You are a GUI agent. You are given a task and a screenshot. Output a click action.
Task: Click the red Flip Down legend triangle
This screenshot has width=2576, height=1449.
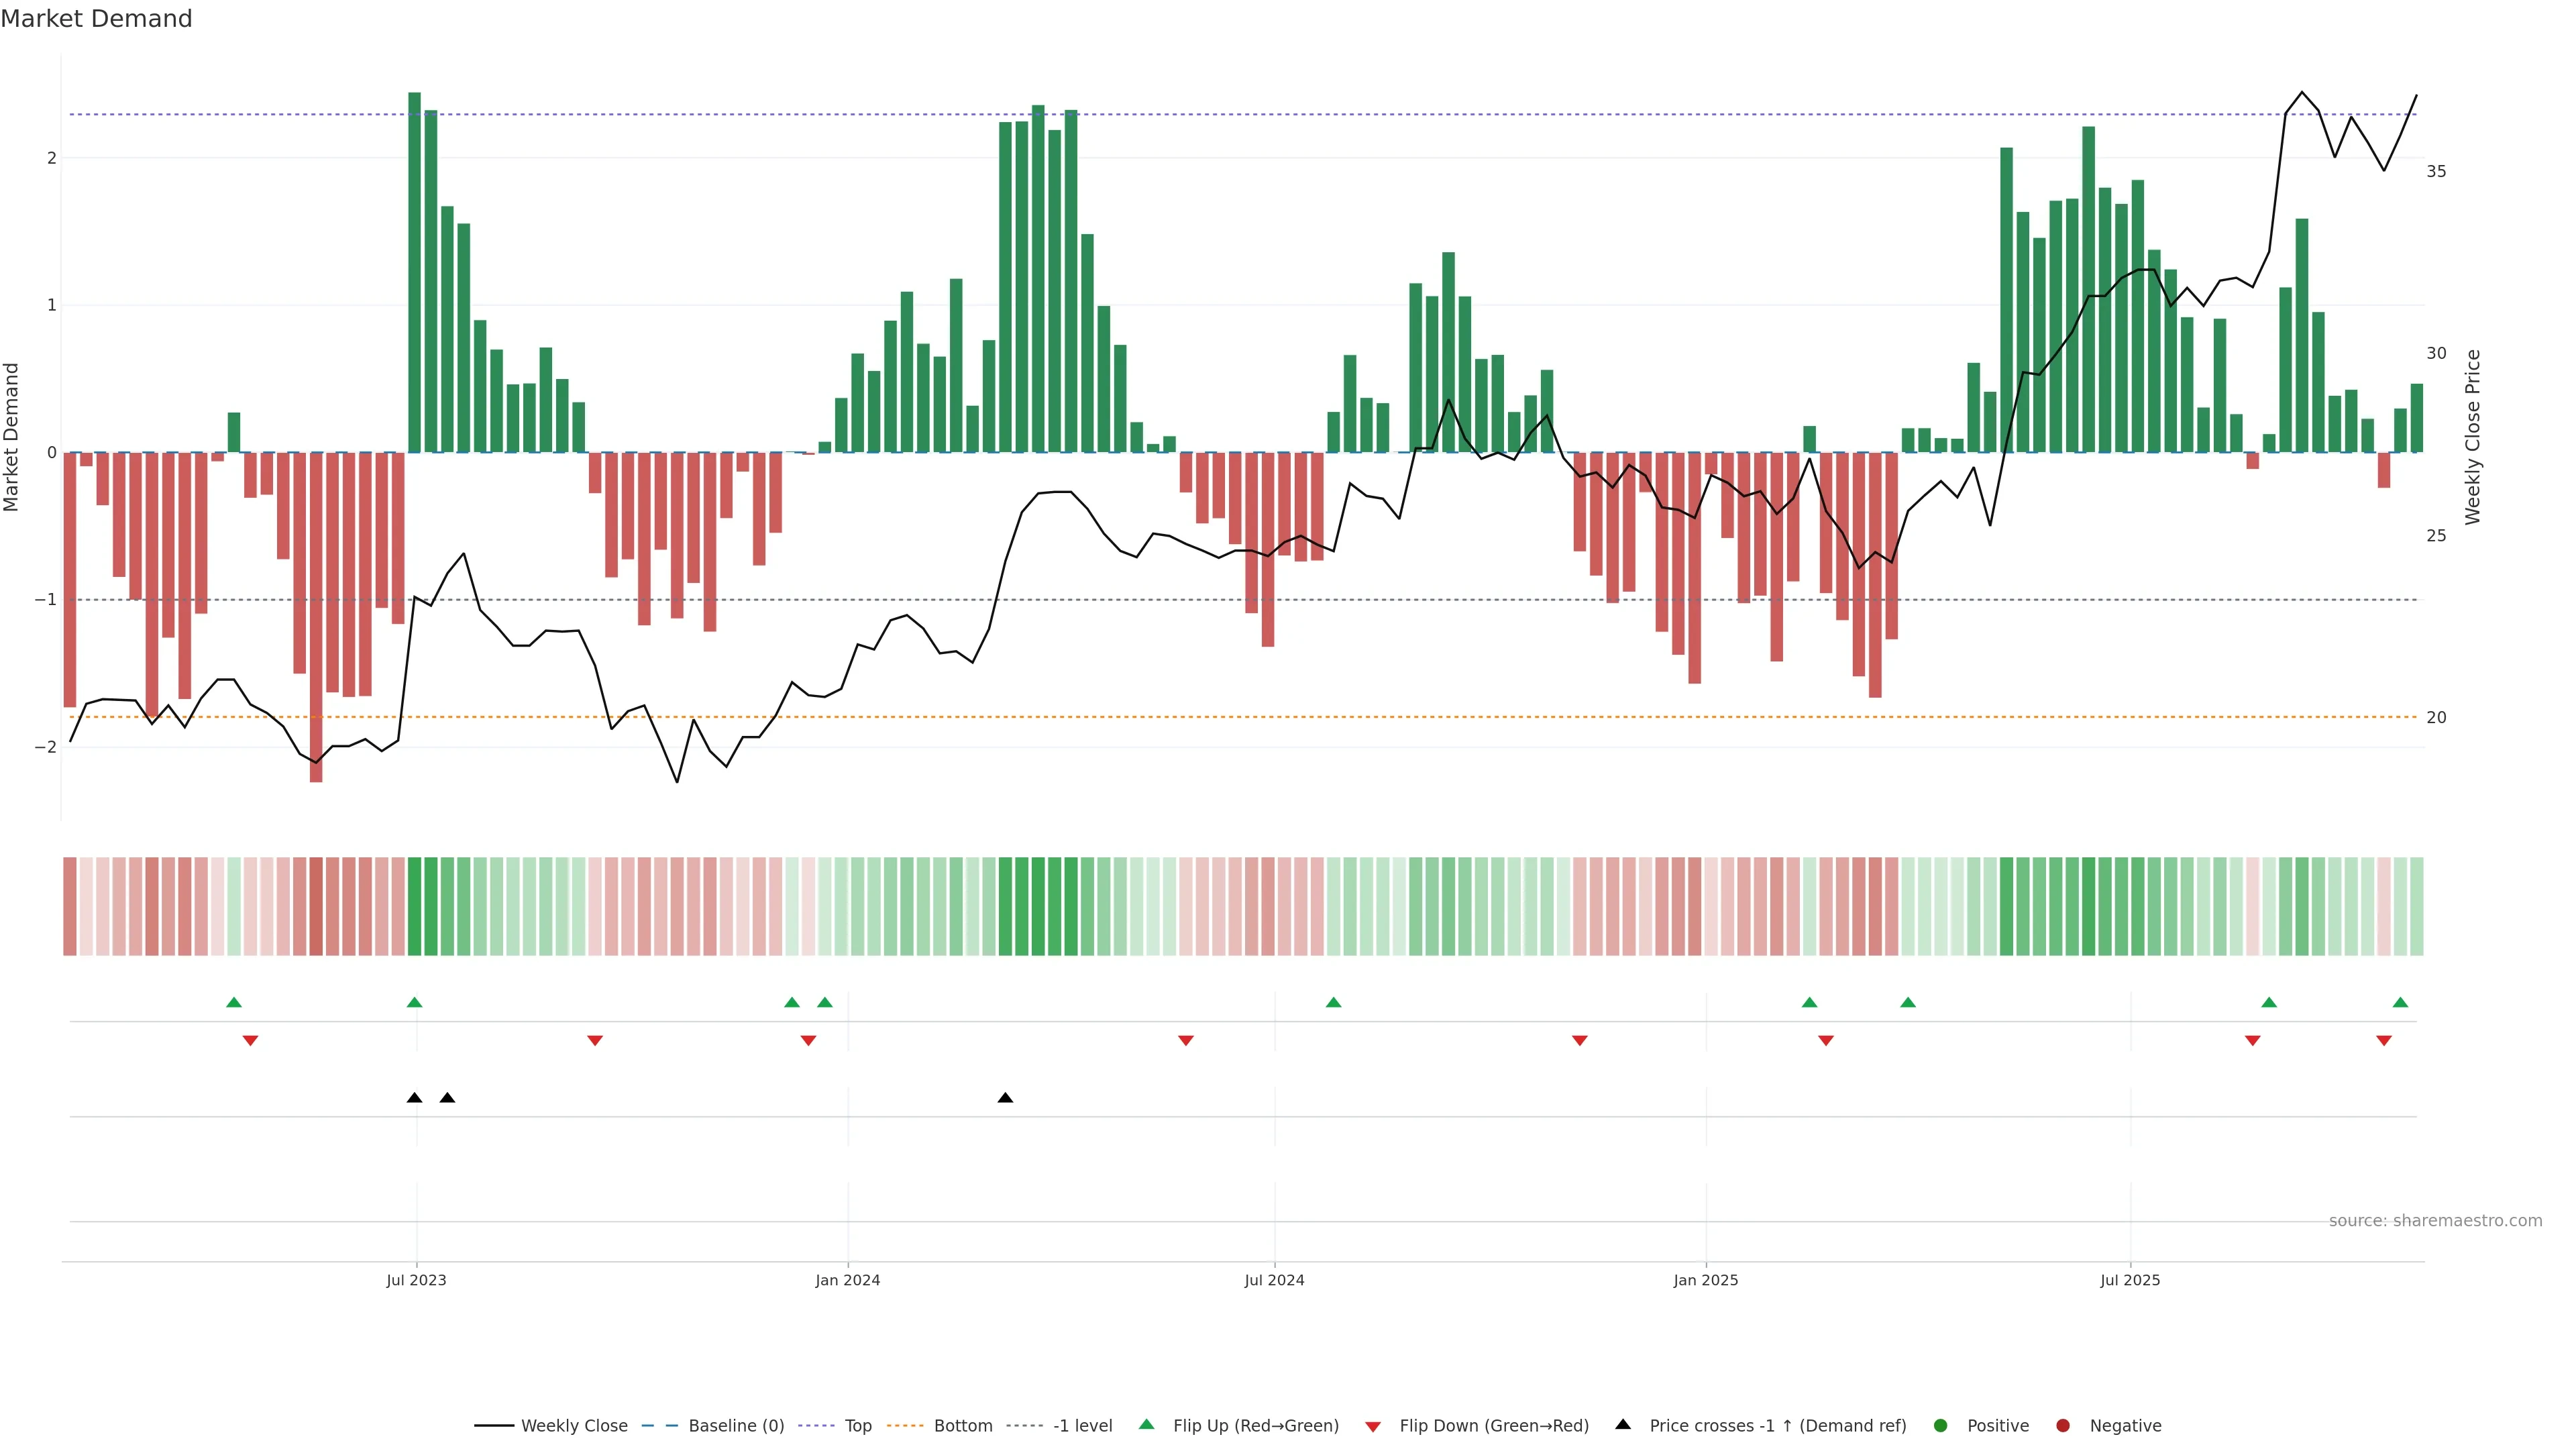pos(1373,1427)
